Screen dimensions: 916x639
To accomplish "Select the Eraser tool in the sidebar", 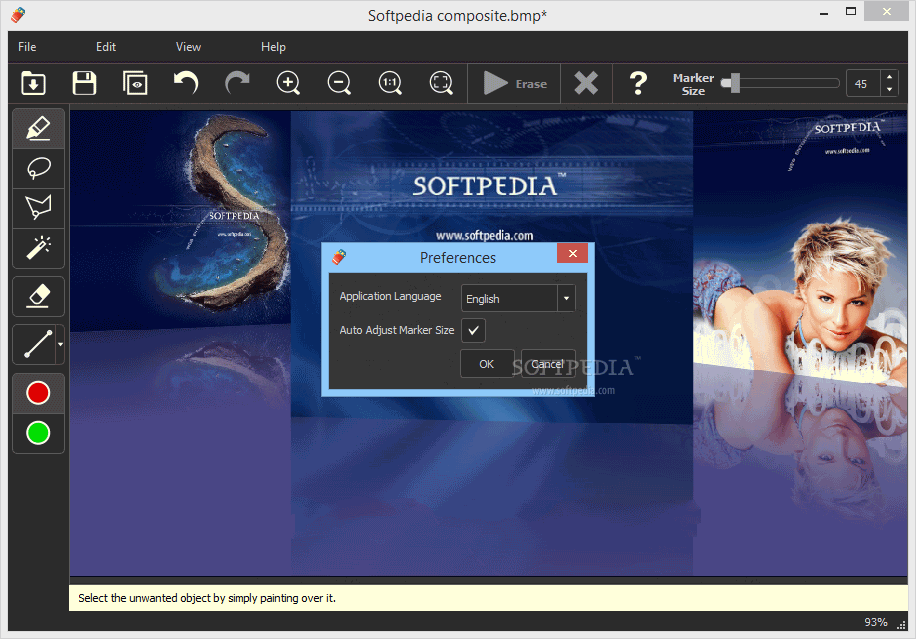I will point(39,296).
